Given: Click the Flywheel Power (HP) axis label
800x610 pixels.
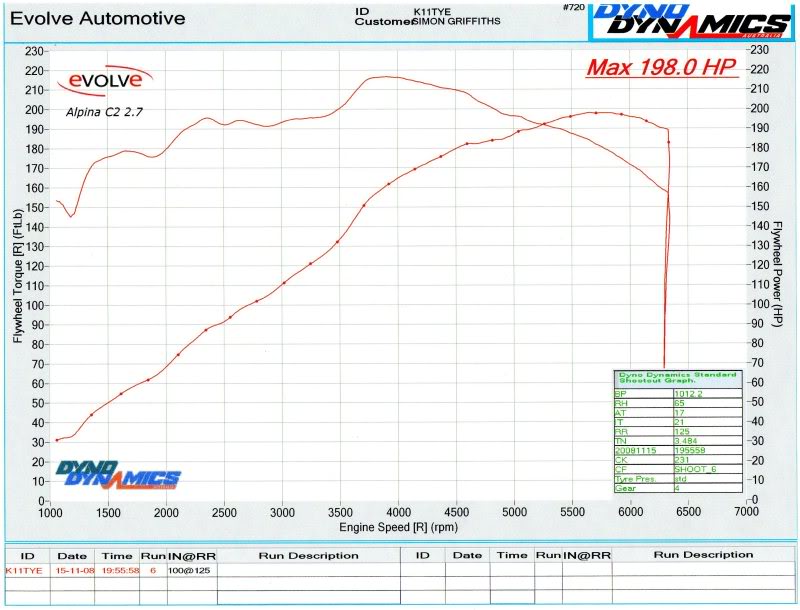Looking at the screenshot, I should pos(777,276).
